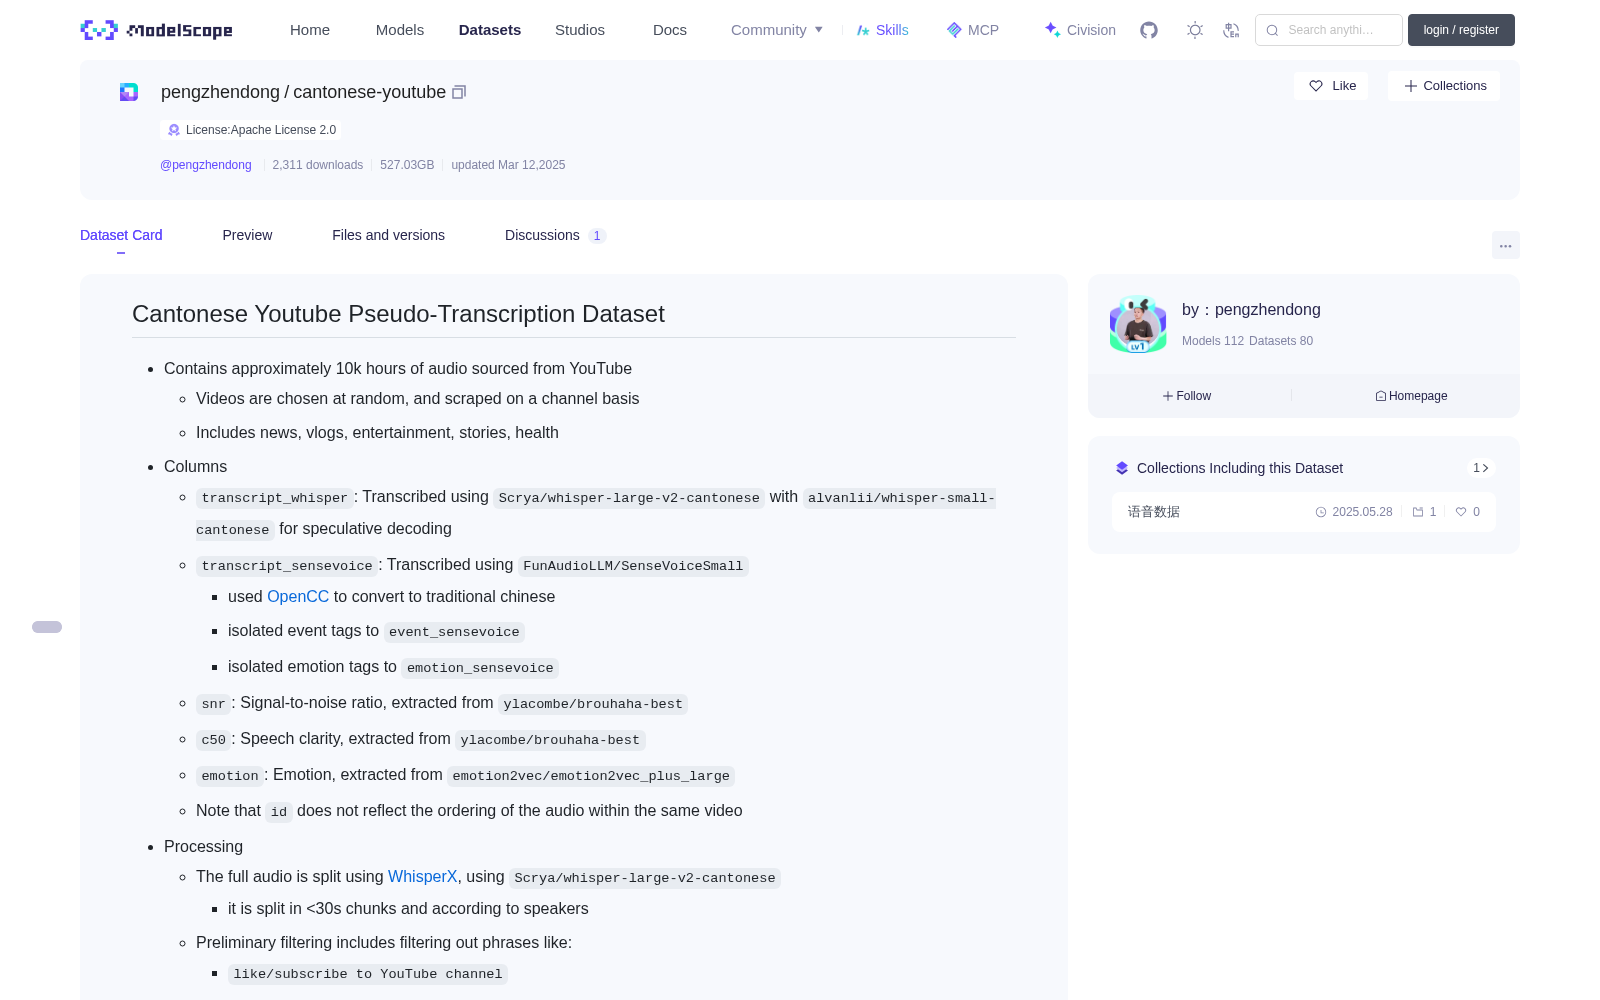Screen dimensions: 1600x1000
Task: Open MCP from the top navigation
Action: (973, 30)
